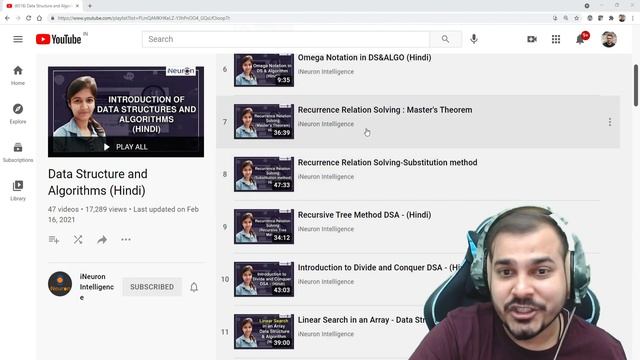The width and height of the screenshot is (640, 360).
Task: Click browser back arrow
Action: pyautogui.click(x=7, y=18)
